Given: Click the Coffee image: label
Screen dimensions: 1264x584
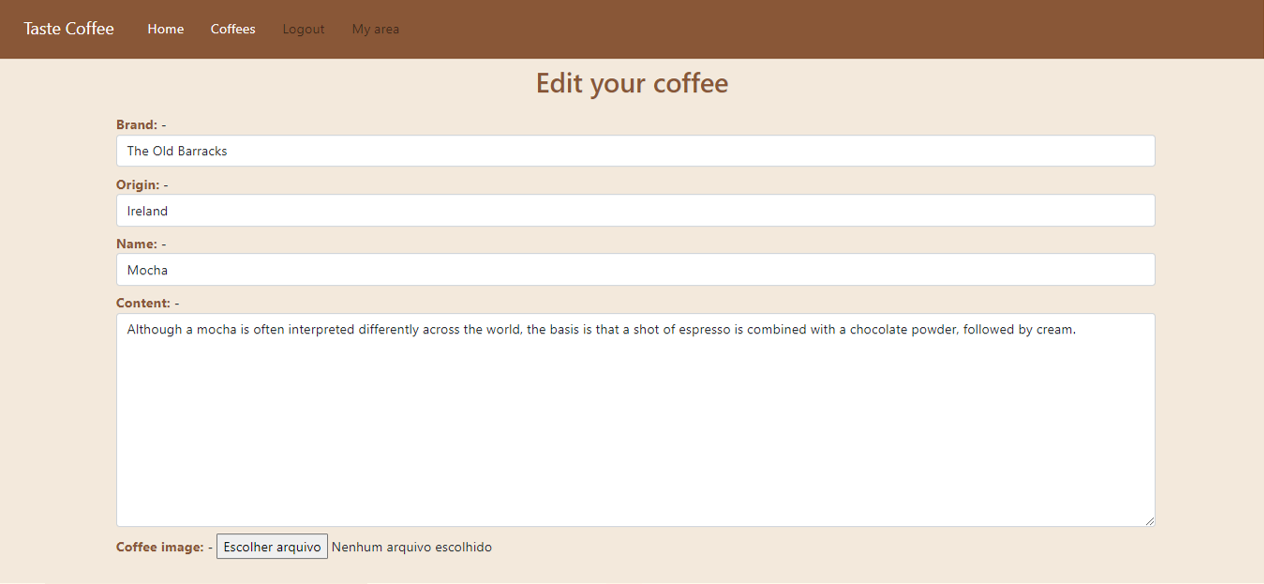Looking at the screenshot, I should coord(160,547).
